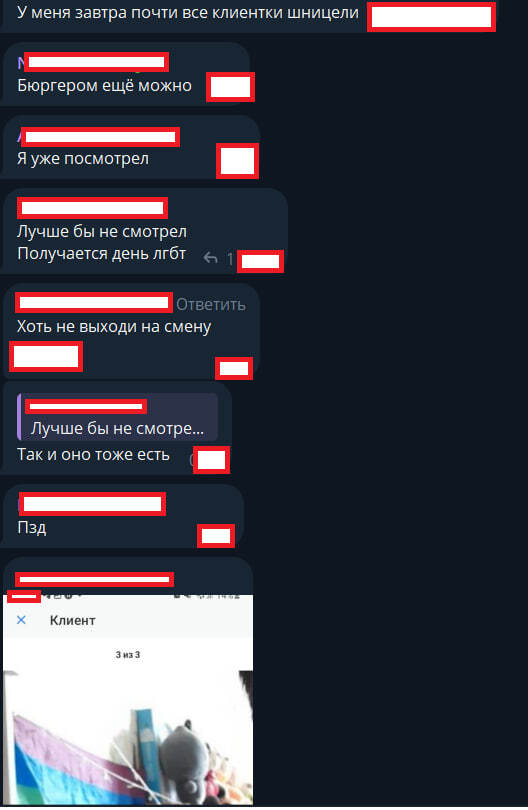The width and height of the screenshot is (528, 810).
Task: Click the blue X icon beside "Клиент"
Action: [21, 620]
